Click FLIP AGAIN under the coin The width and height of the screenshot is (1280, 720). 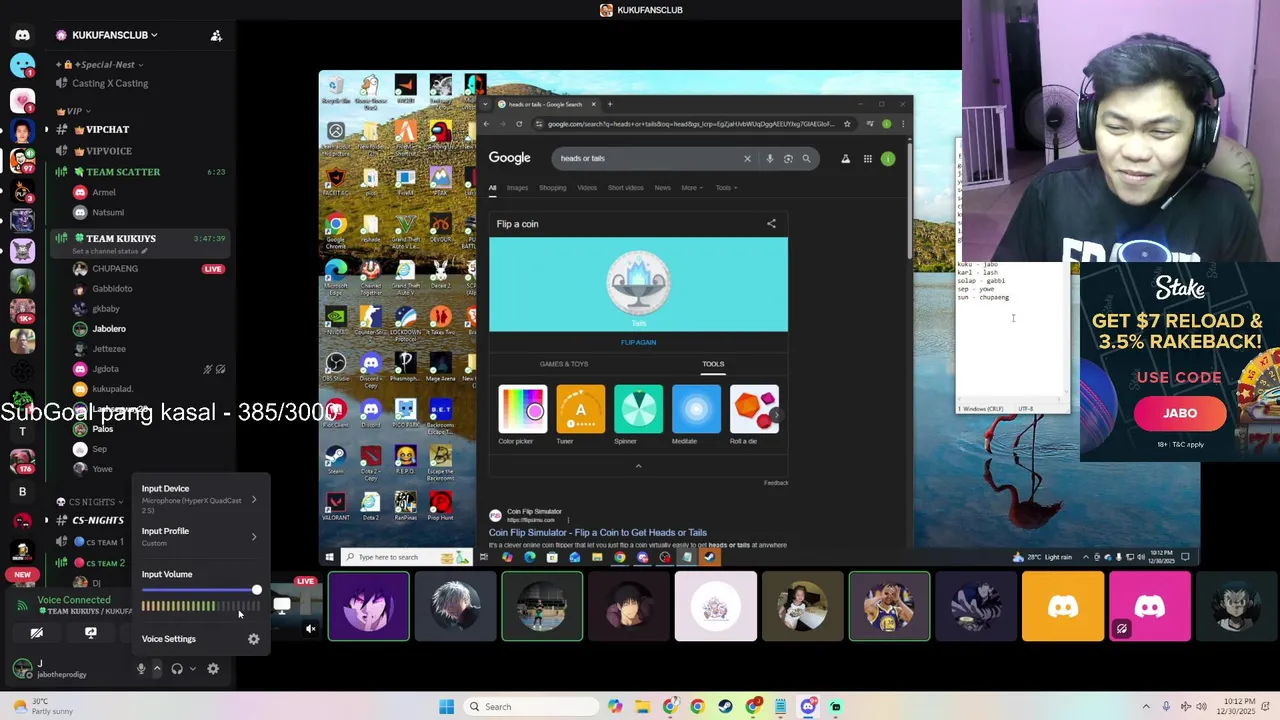(x=638, y=342)
